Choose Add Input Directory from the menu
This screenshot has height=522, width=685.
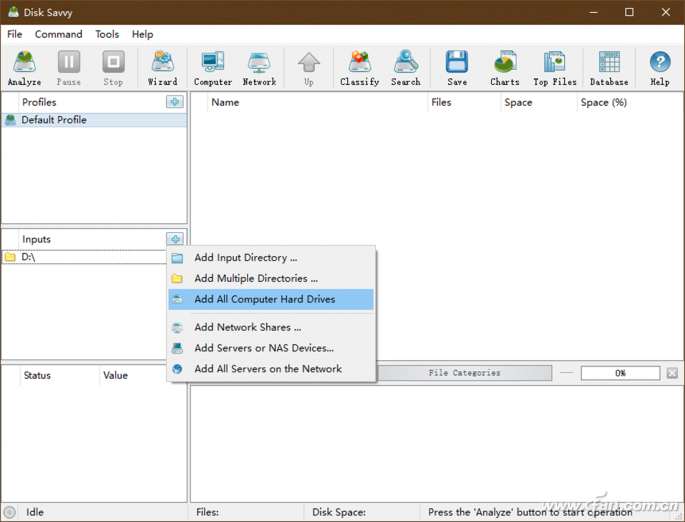point(271,258)
